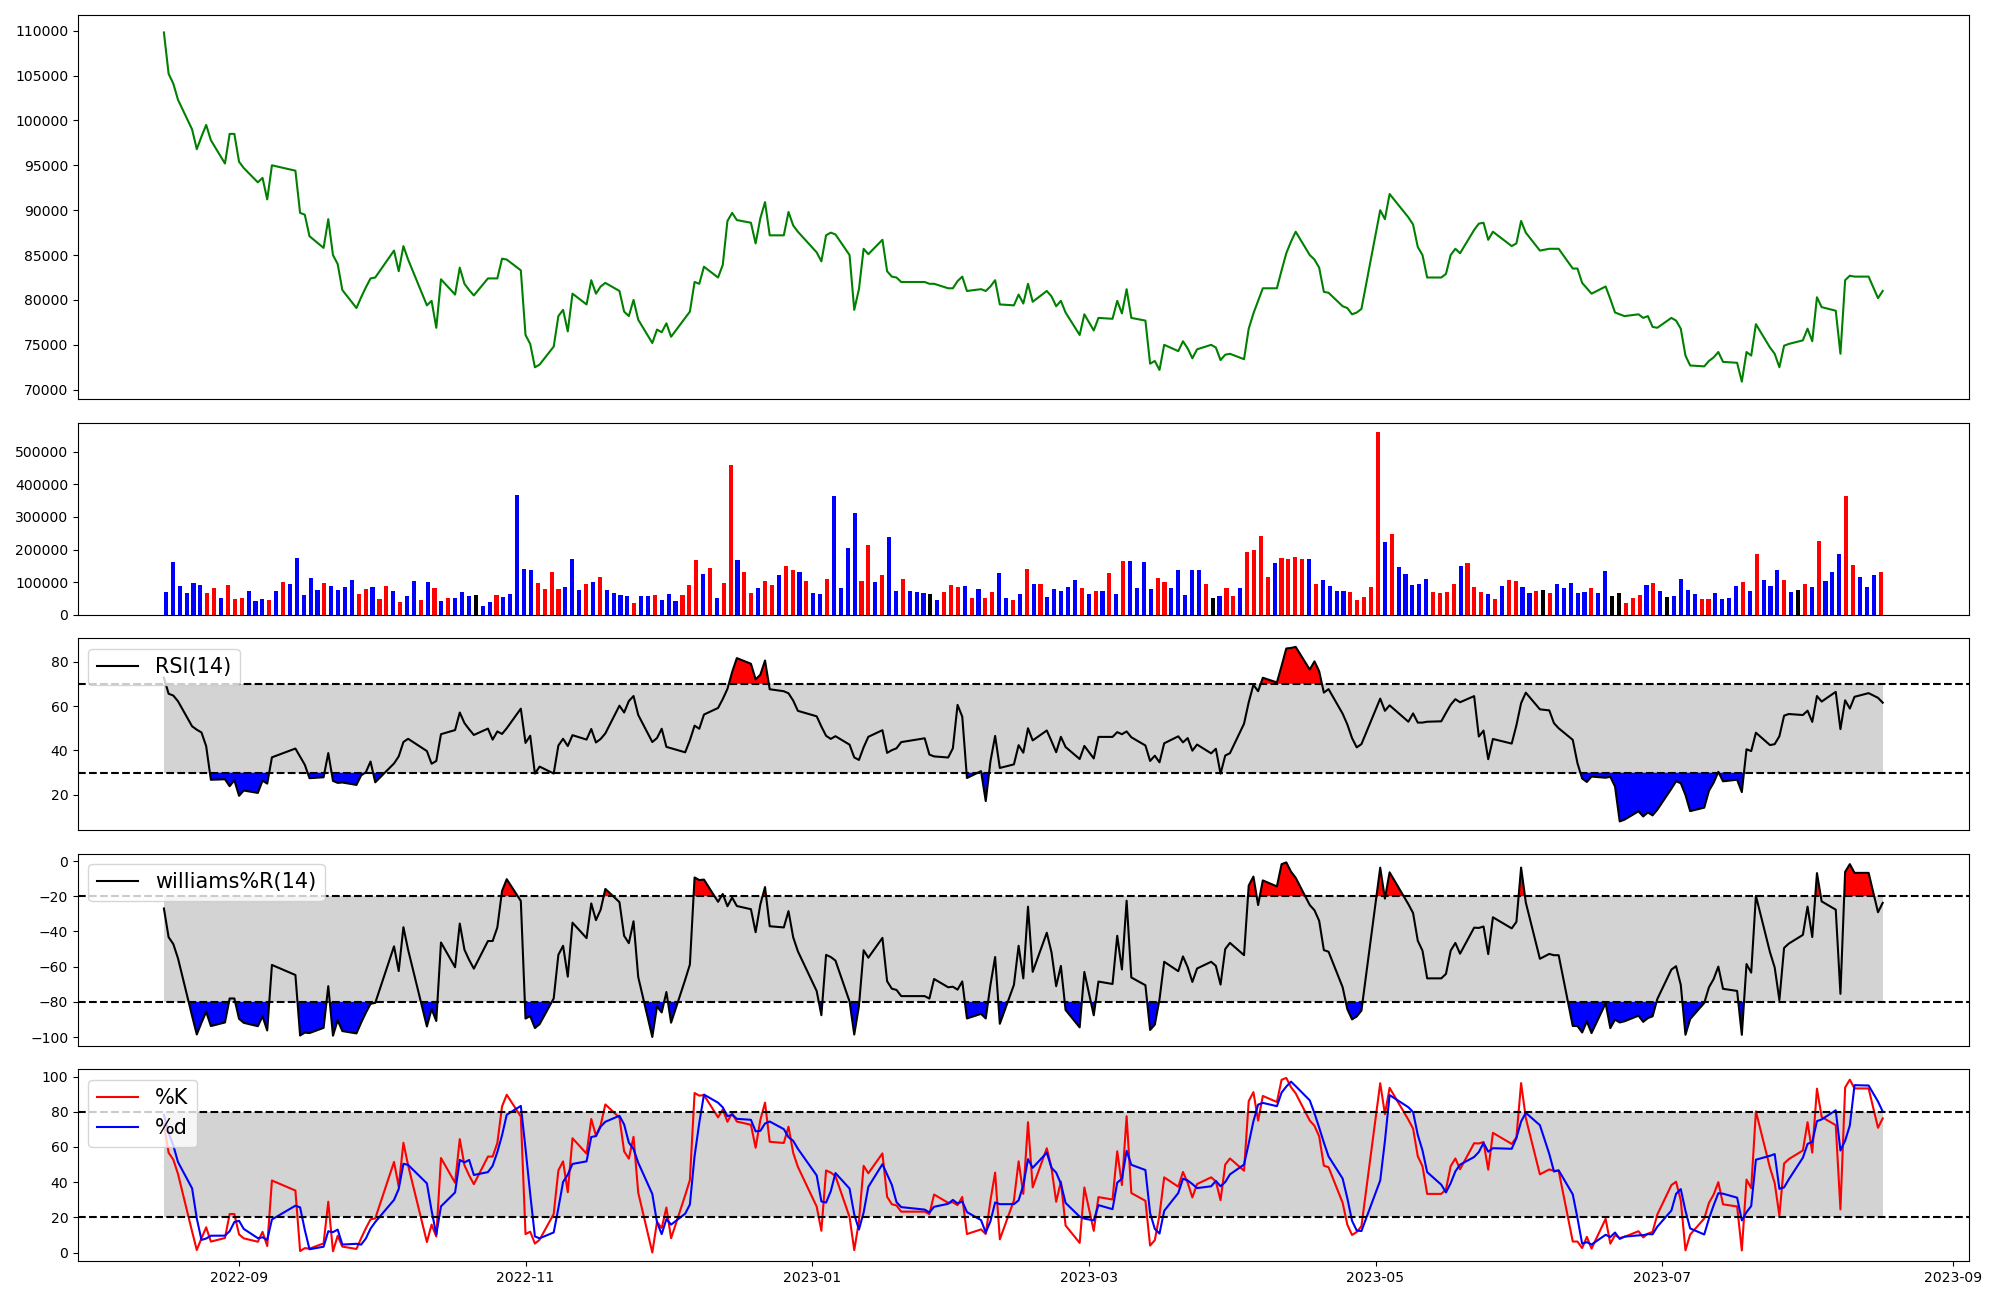Click the williams%R(14) legend label
Screen dimensions: 2000x1300
[235, 881]
